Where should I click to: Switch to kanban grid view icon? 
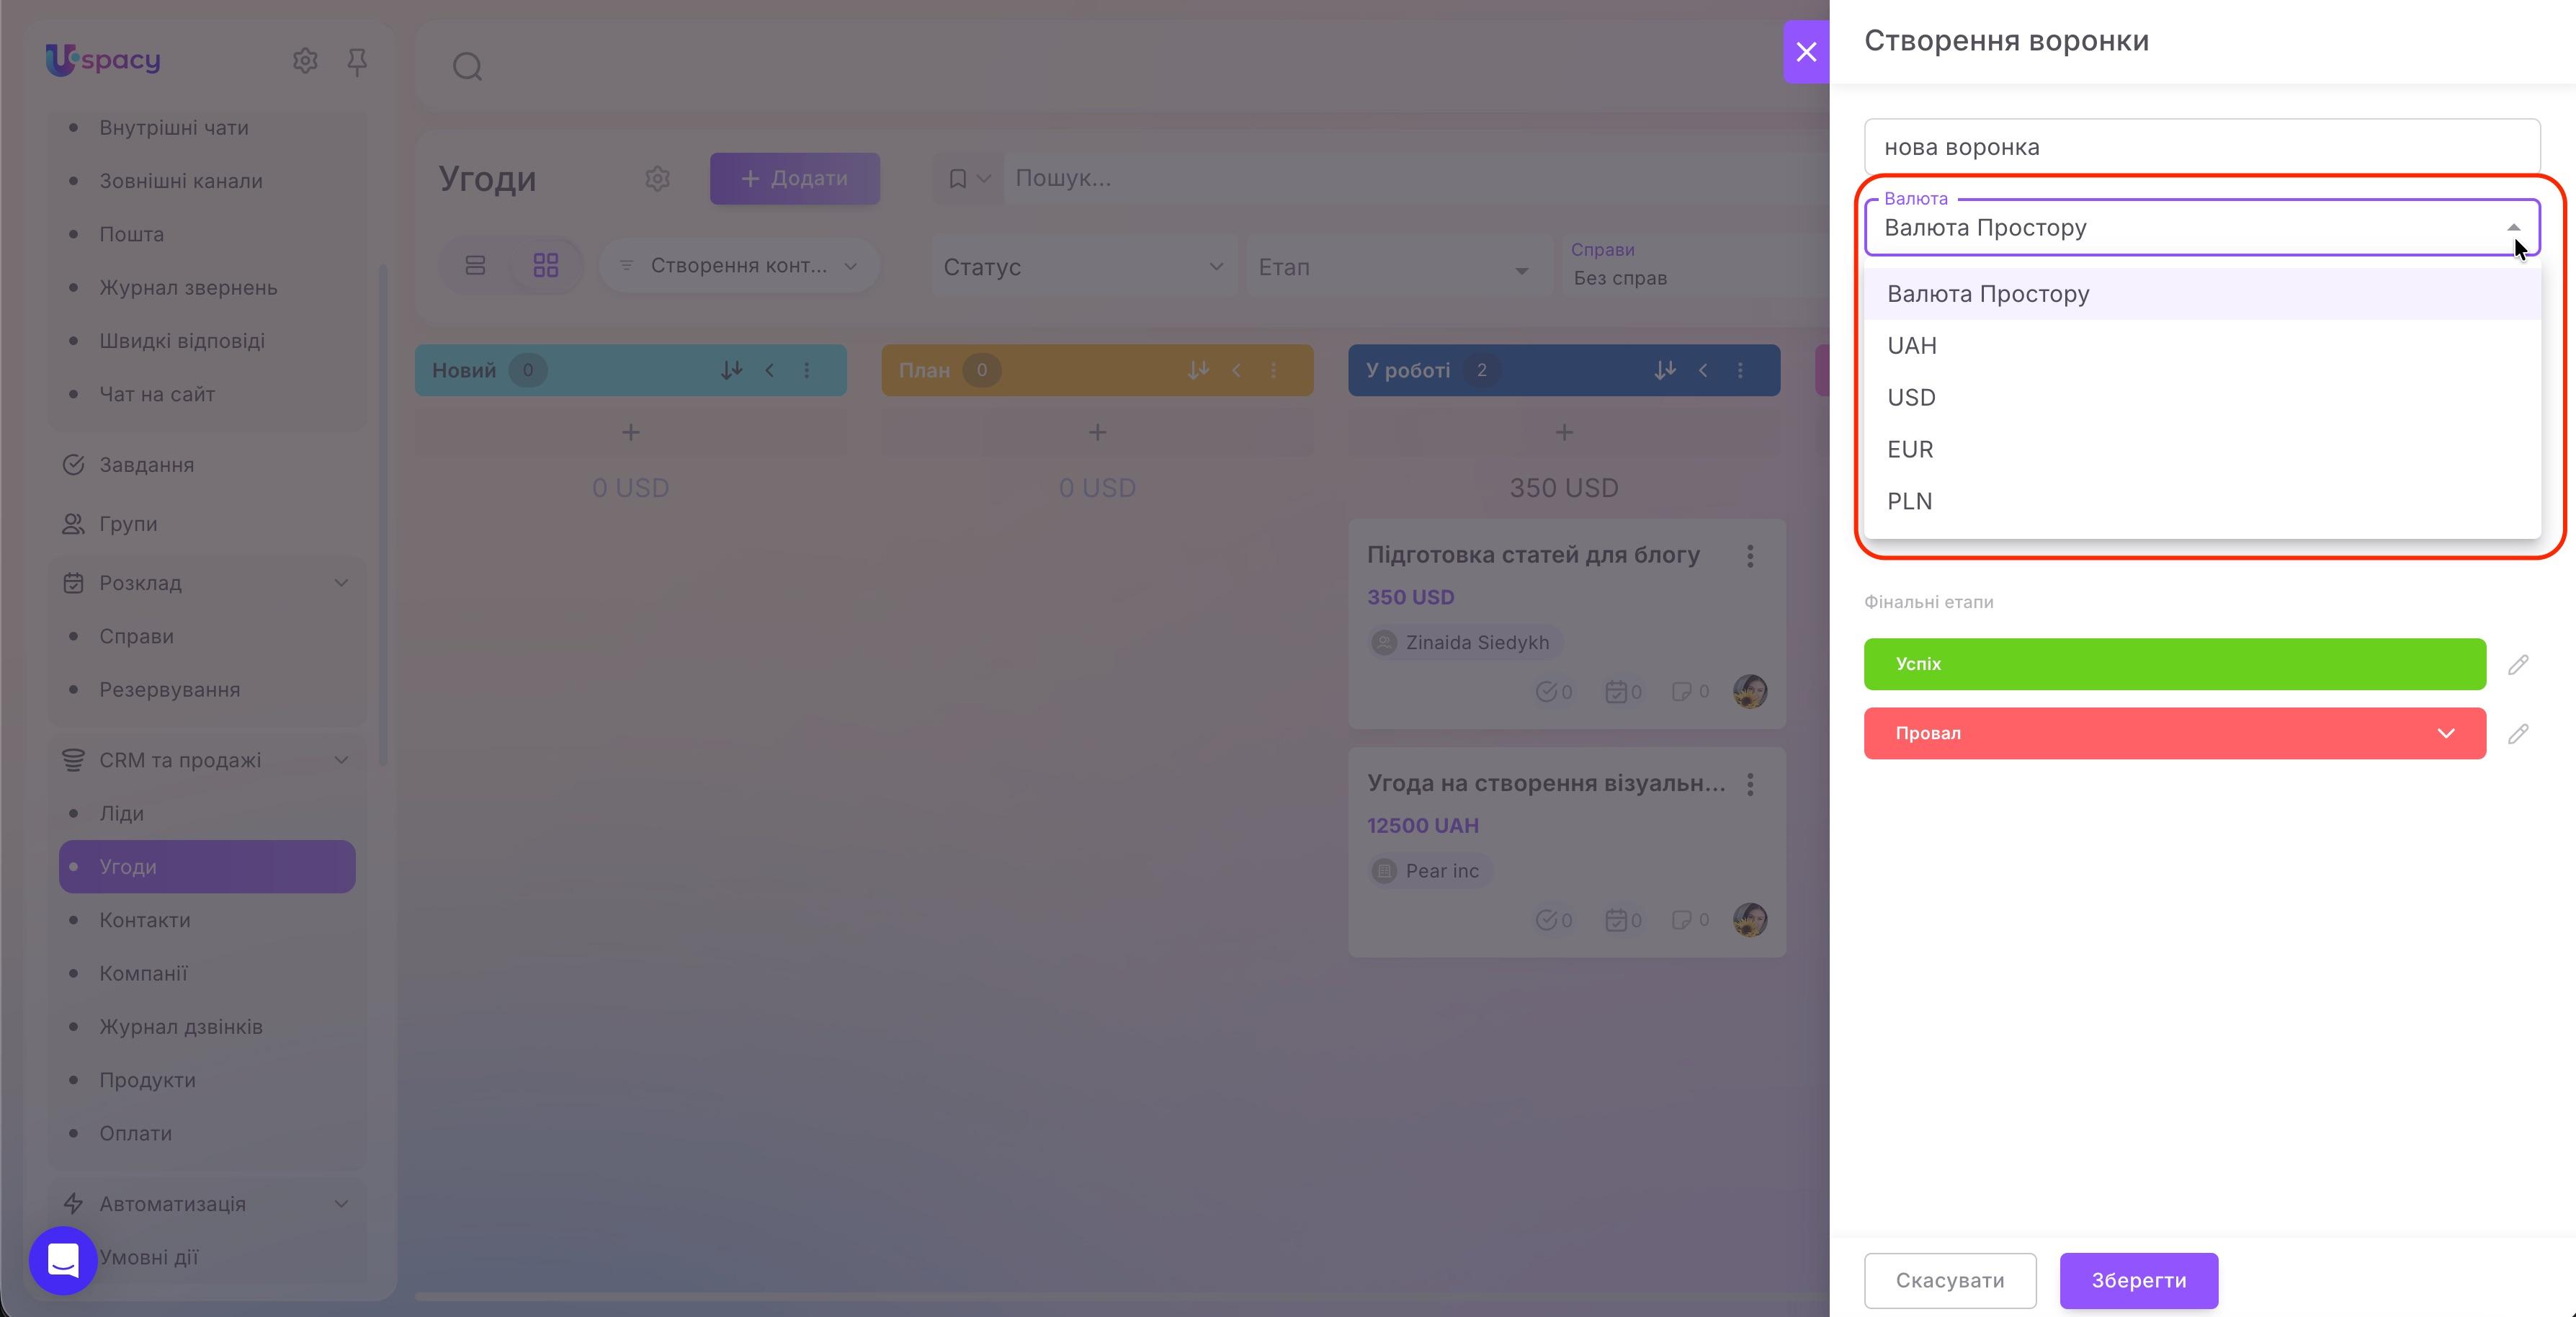[x=546, y=265]
